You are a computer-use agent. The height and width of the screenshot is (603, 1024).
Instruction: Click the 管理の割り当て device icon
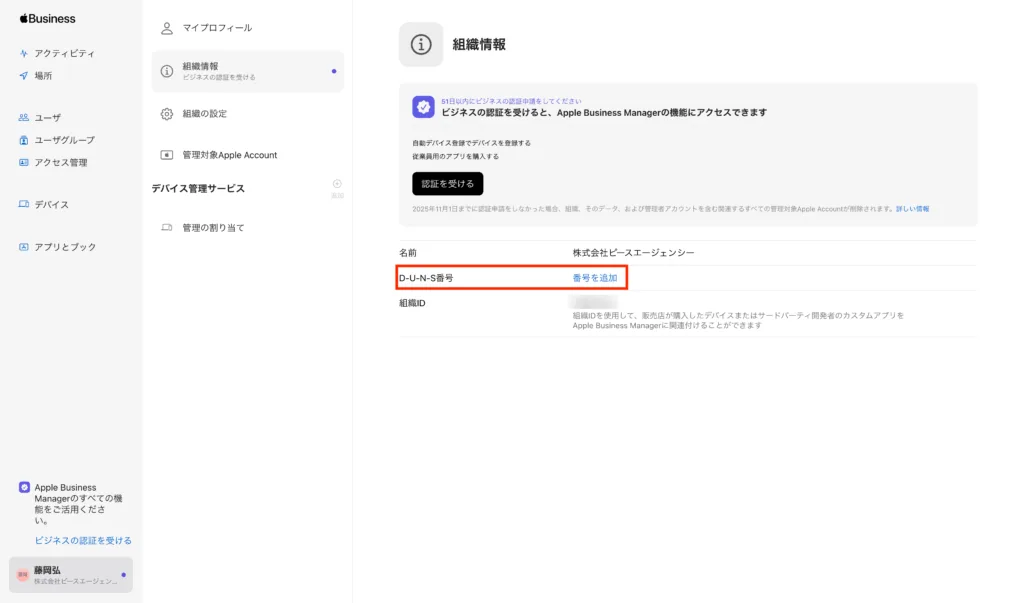point(167,227)
